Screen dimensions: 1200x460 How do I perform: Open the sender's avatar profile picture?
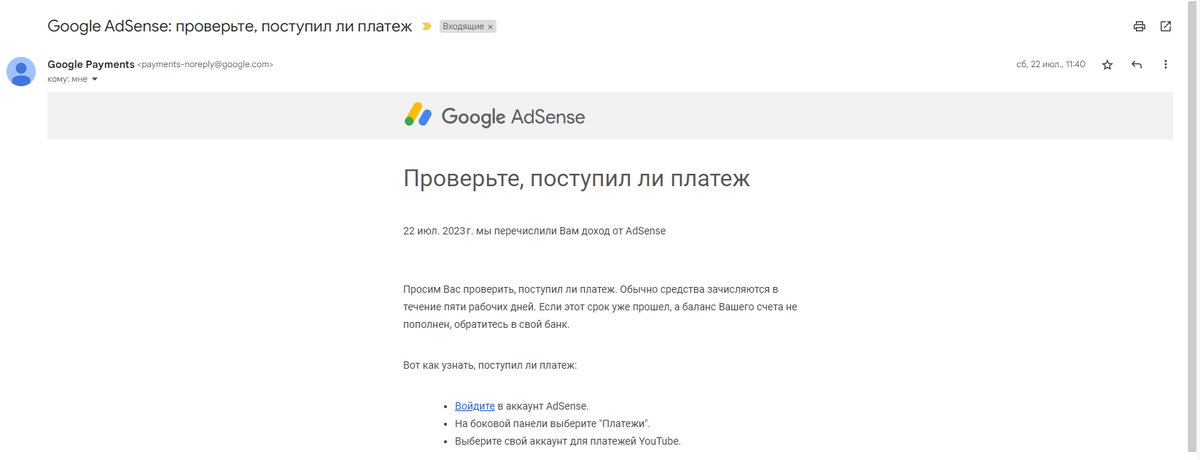(x=22, y=71)
